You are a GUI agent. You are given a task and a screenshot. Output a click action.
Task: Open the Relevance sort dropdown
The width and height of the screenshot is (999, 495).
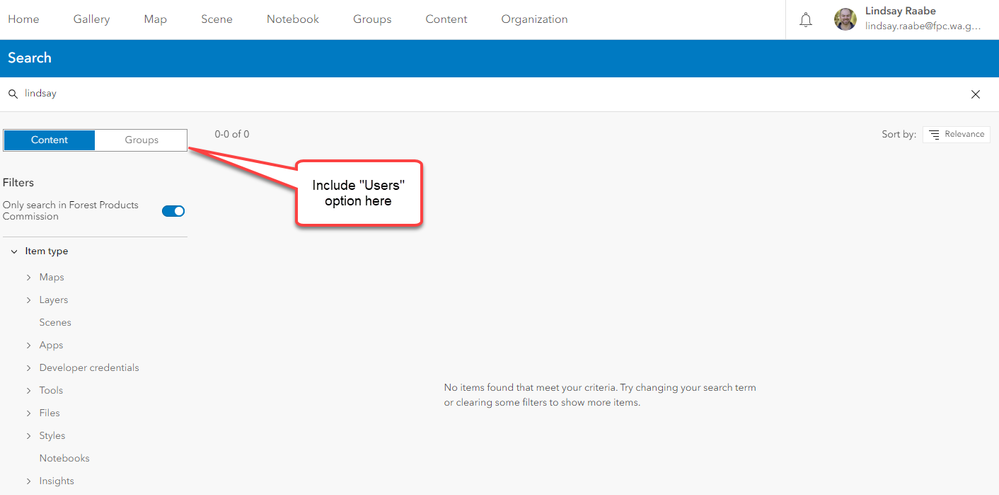[x=956, y=134]
